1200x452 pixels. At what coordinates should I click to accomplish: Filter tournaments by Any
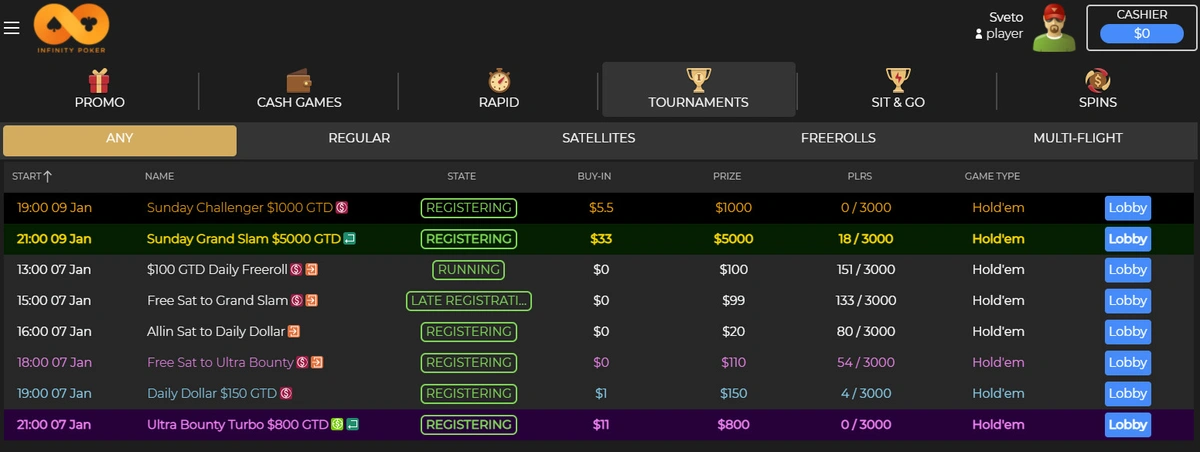tap(120, 139)
